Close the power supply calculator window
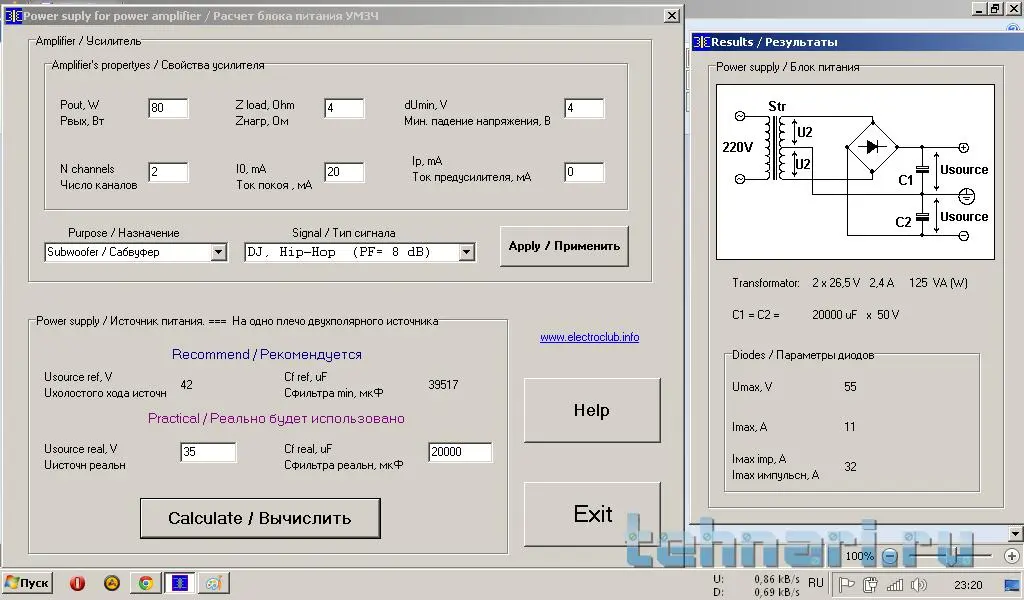The width and height of the screenshot is (1024, 600). coord(671,16)
